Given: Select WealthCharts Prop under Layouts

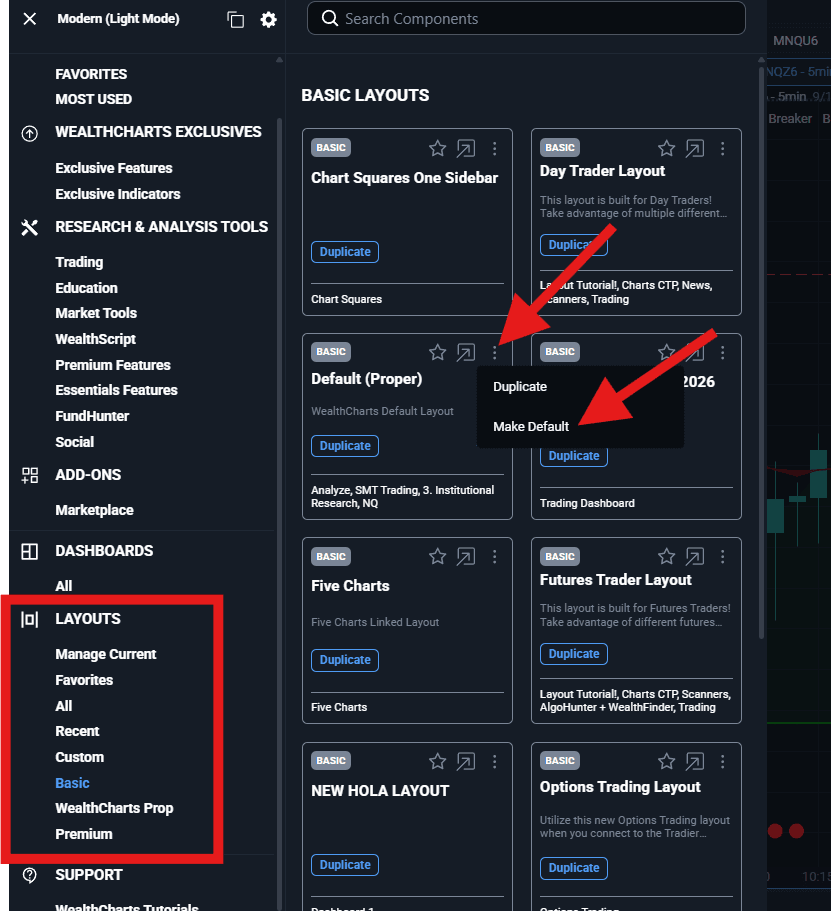Looking at the screenshot, I should [x=114, y=809].
